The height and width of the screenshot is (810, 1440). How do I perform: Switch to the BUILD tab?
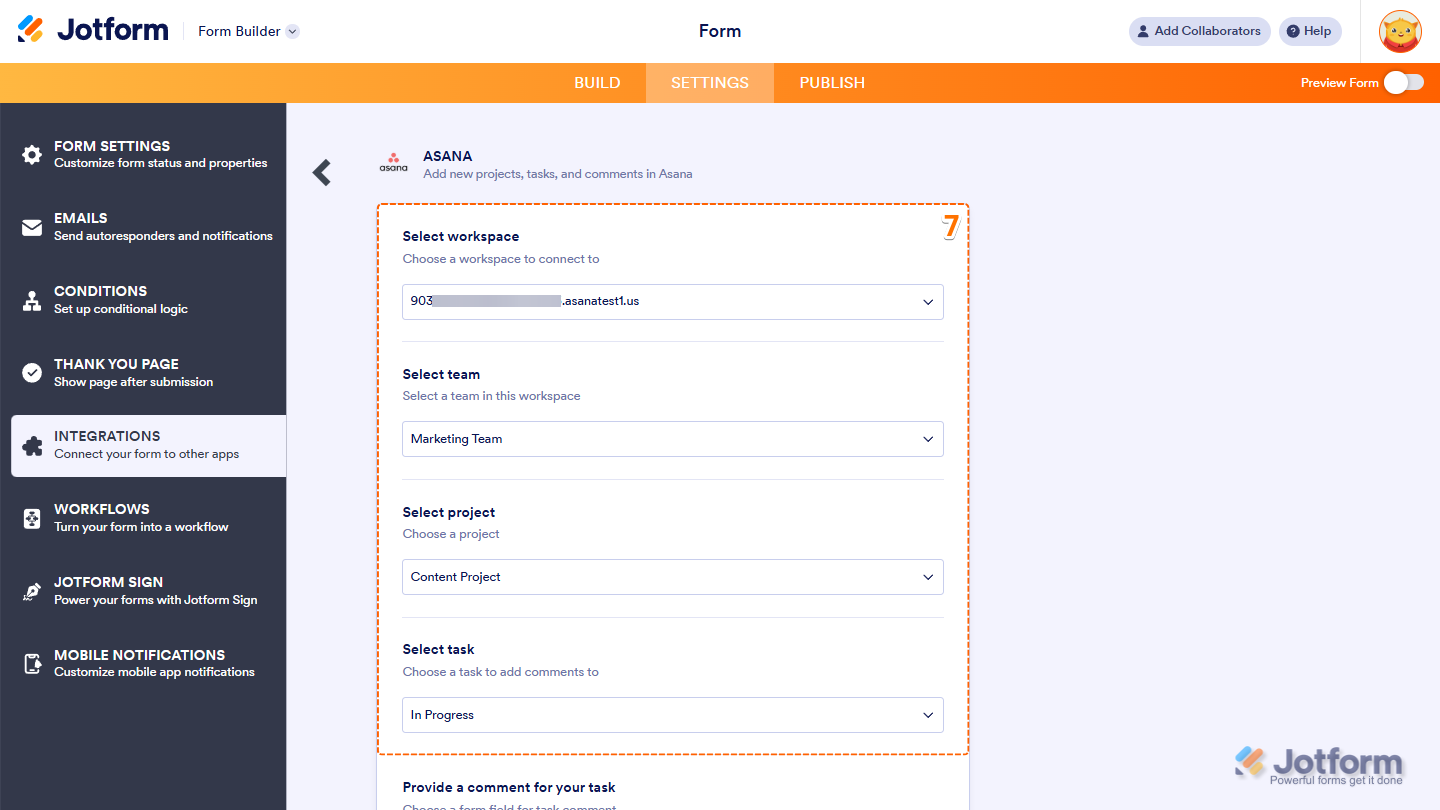[597, 83]
